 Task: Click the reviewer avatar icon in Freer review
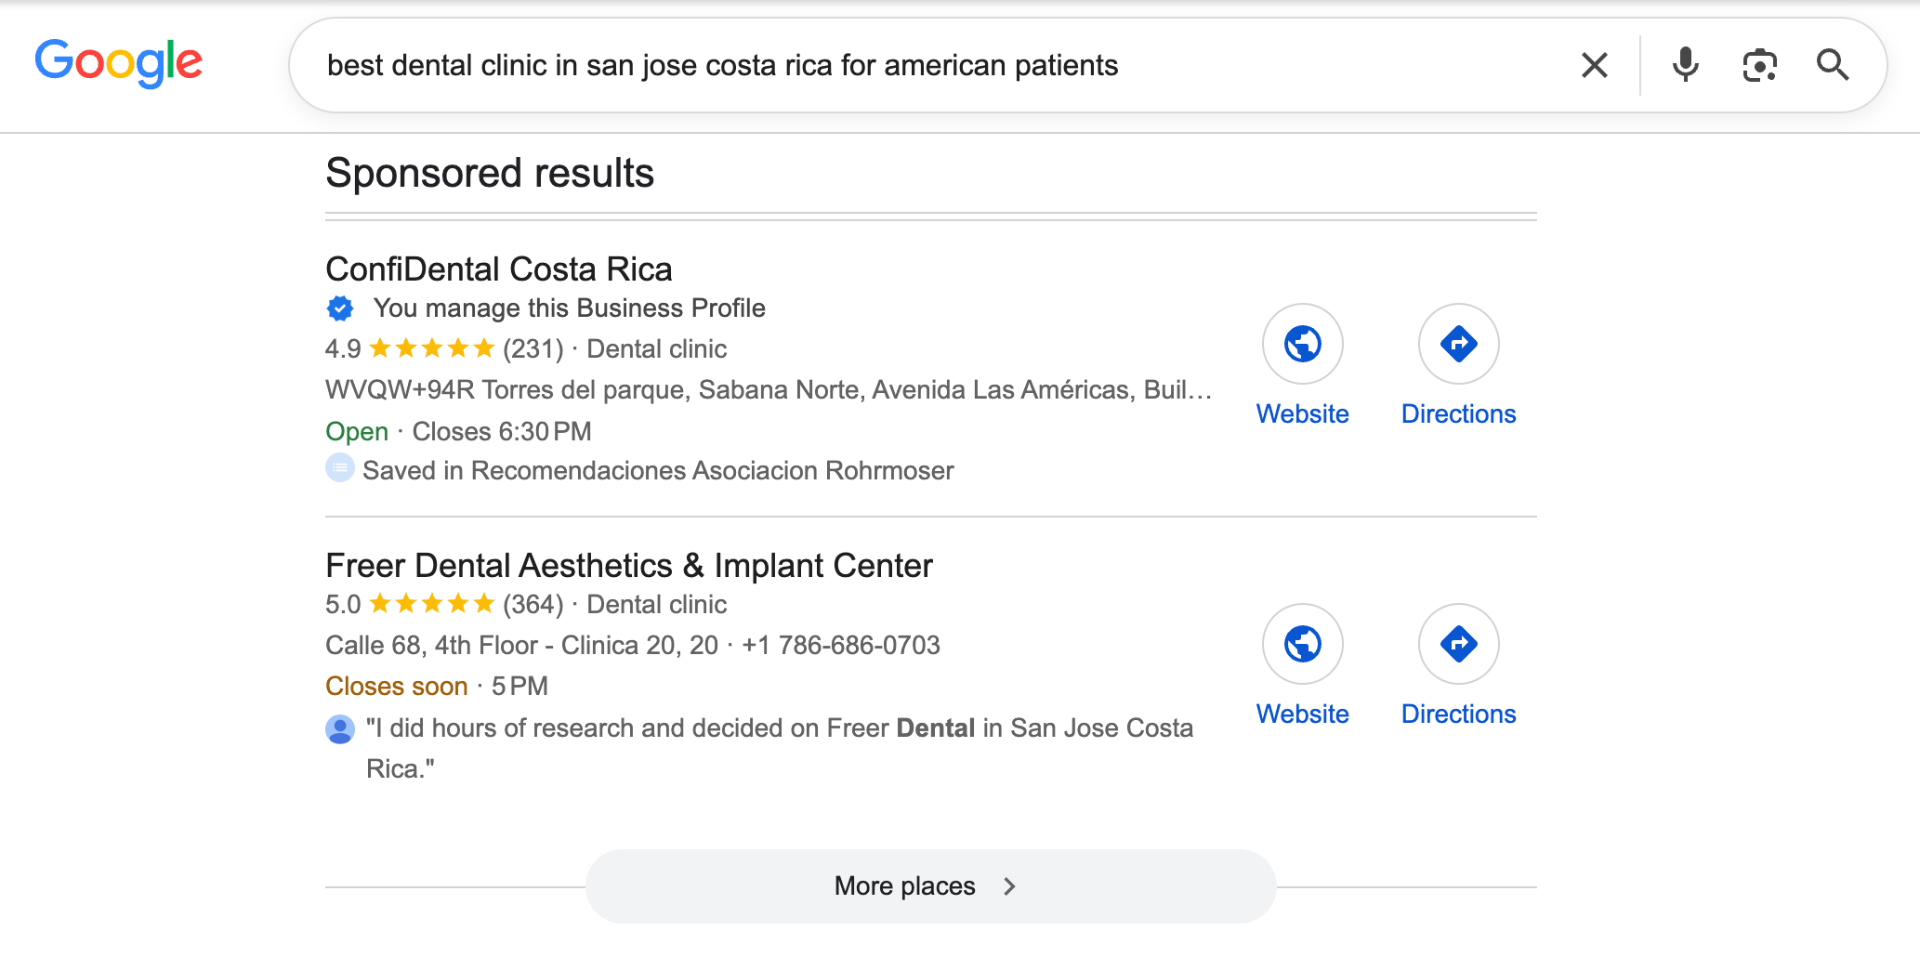(x=340, y=729)
